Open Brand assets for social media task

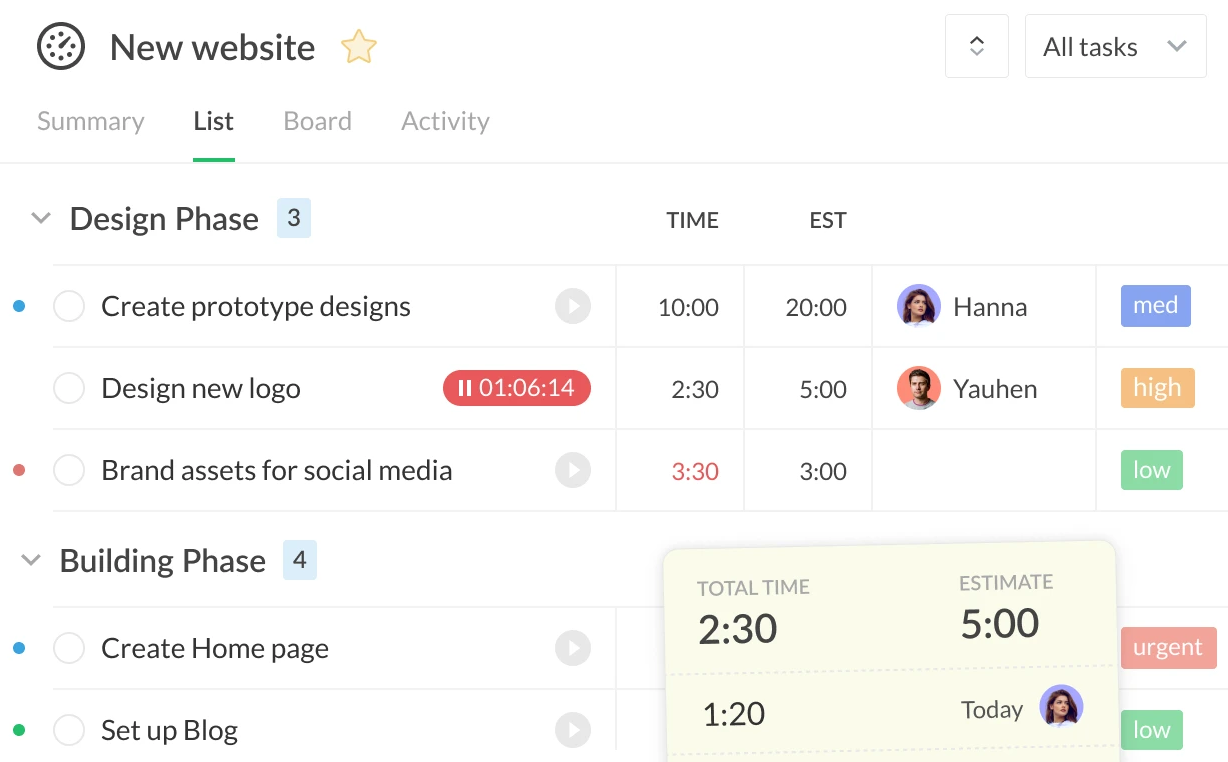click(x=277, y=470)
